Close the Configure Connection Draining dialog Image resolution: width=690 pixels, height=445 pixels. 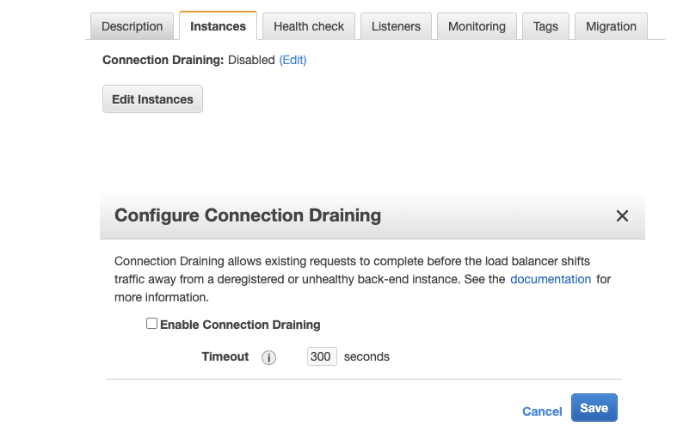622,216
